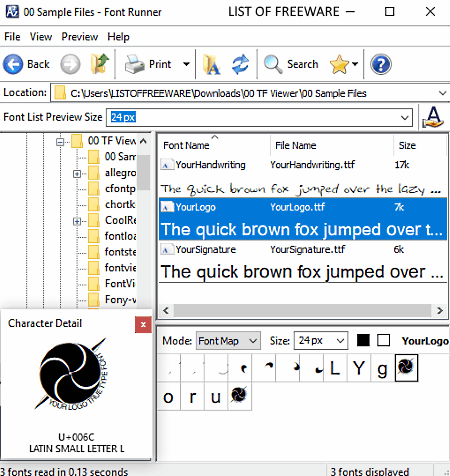Click the font list scroll left arrow
Image resolution: width=450 pixels, height=476 pixels.
166,311
